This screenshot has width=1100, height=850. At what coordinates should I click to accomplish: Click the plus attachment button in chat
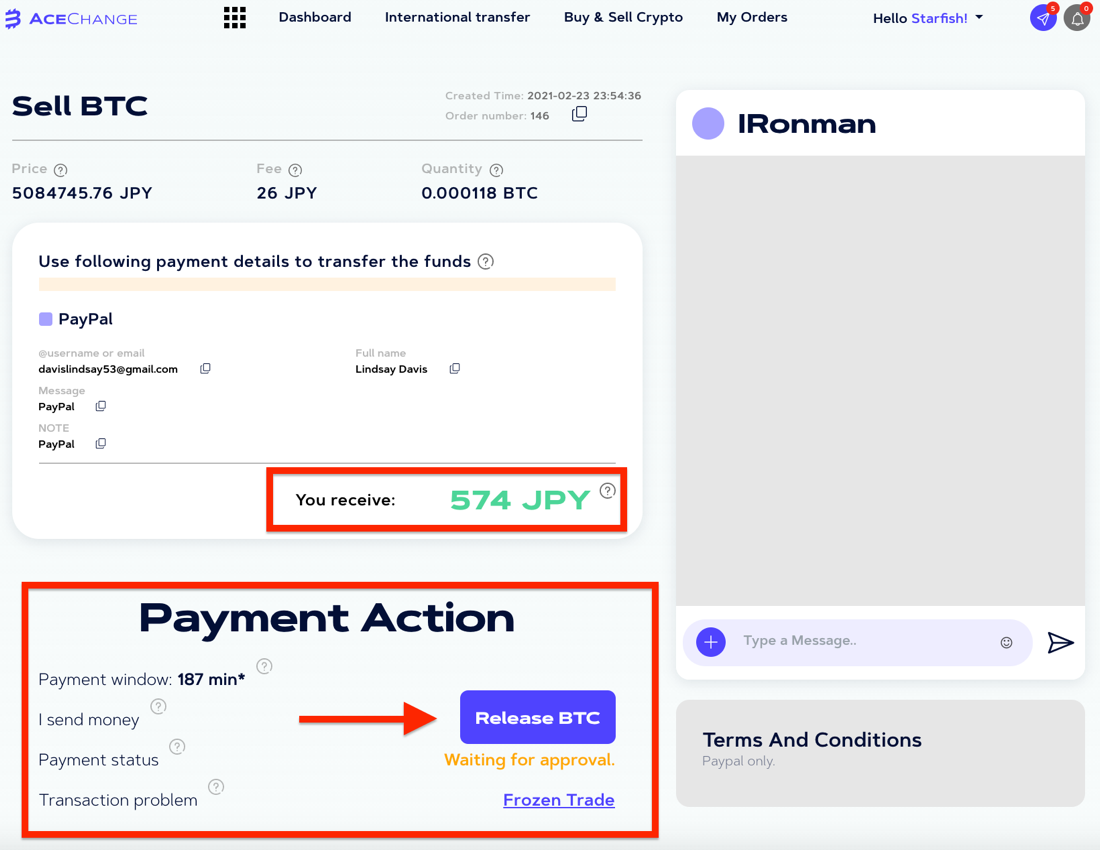pyautogui.click(x=711, y=642)
